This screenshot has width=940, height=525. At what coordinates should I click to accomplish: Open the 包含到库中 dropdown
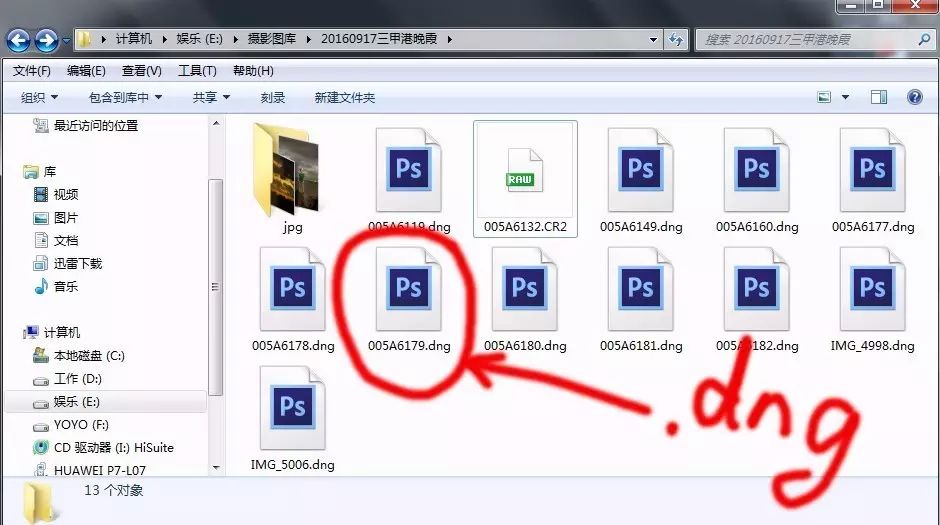tap(125, 97)
